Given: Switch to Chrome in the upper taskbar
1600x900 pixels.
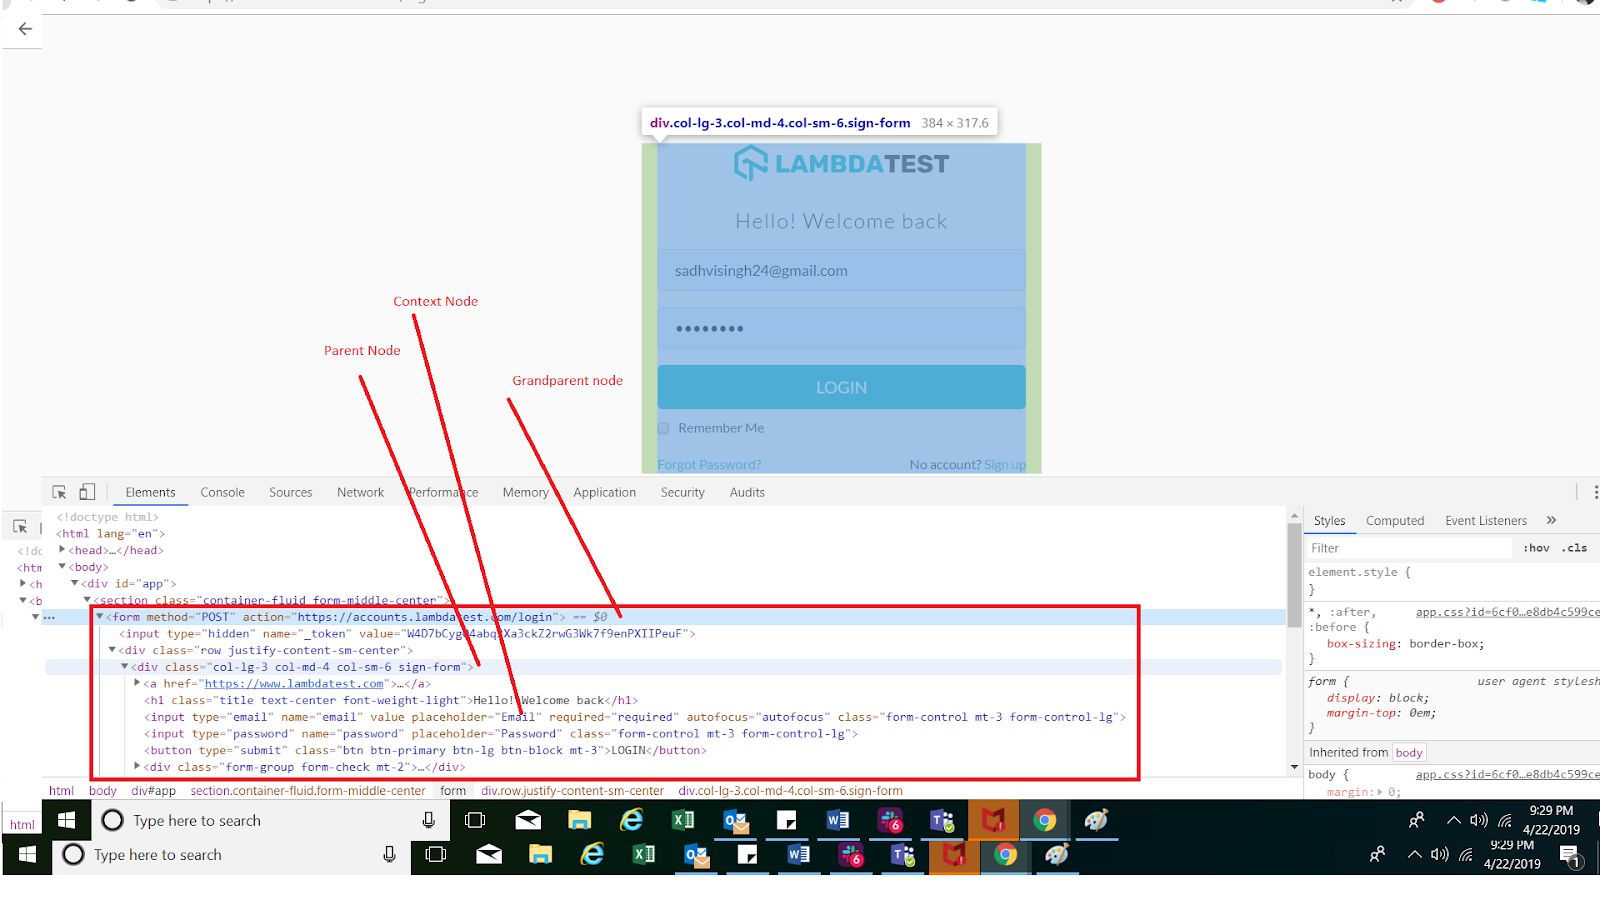Looking at the screenshot, I should [1045, 820].
